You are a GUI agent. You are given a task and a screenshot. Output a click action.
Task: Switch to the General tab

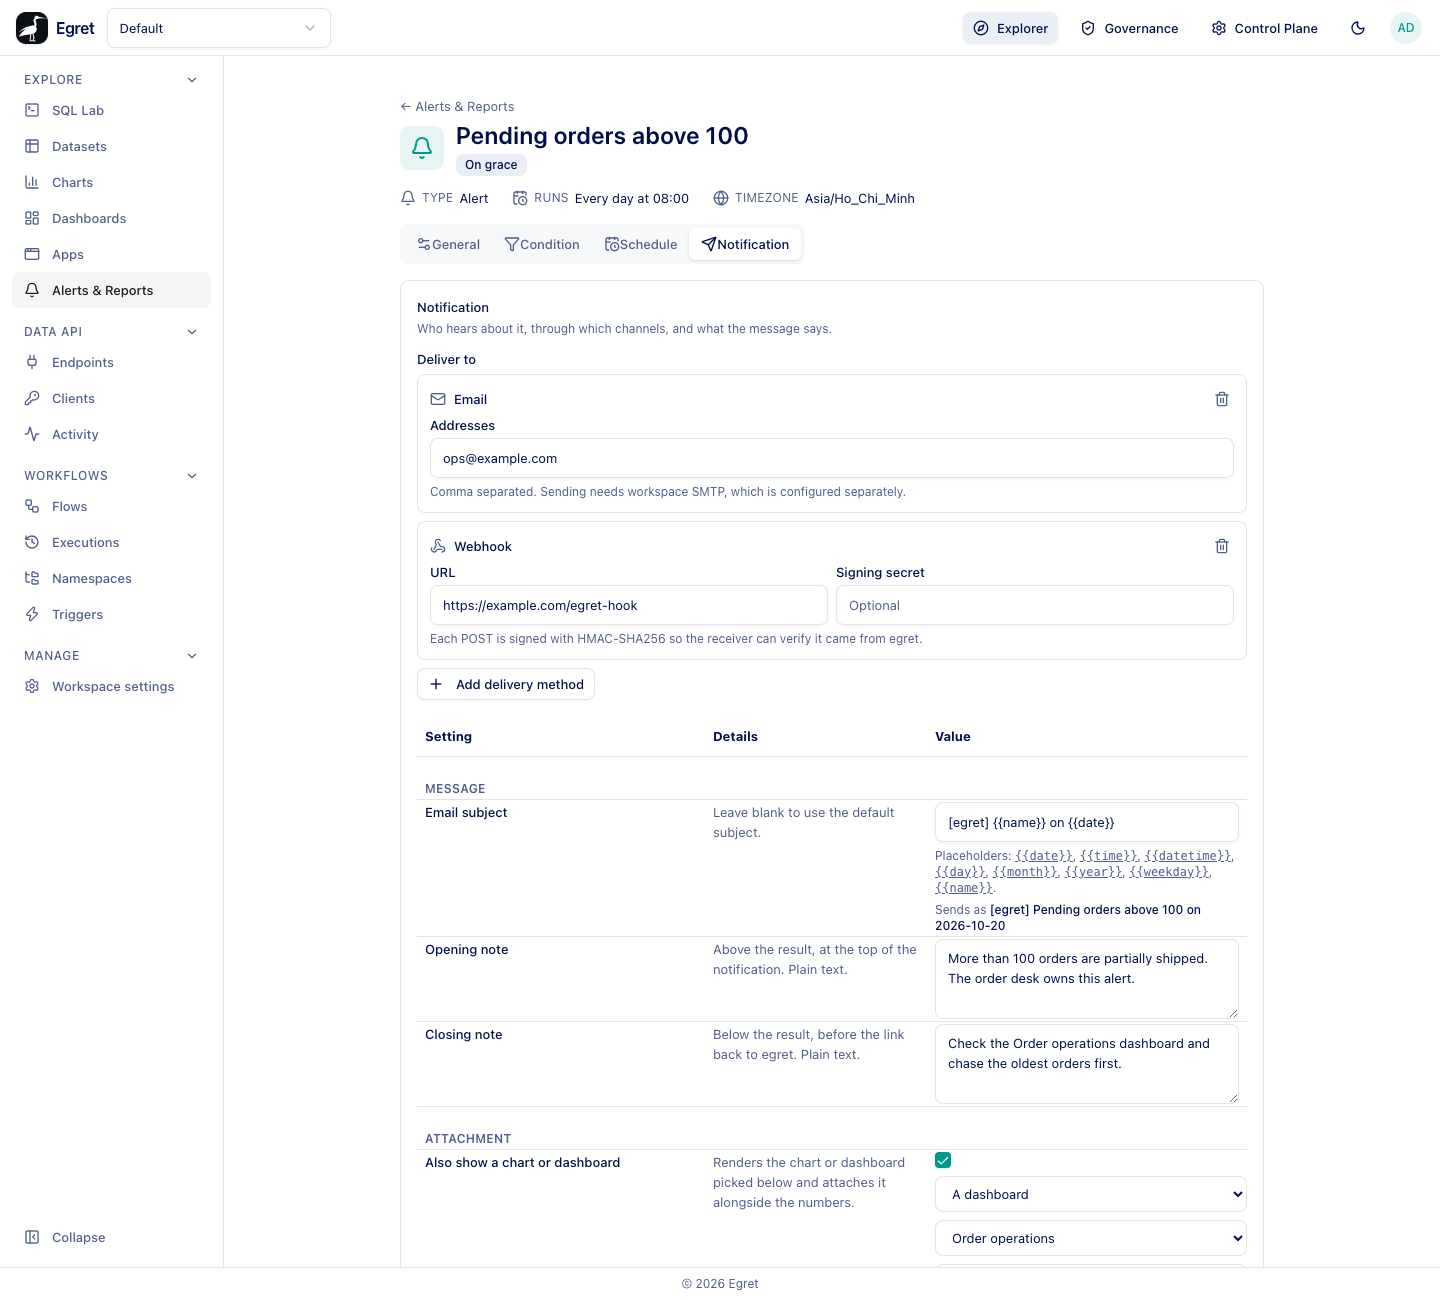coord(448,244)
